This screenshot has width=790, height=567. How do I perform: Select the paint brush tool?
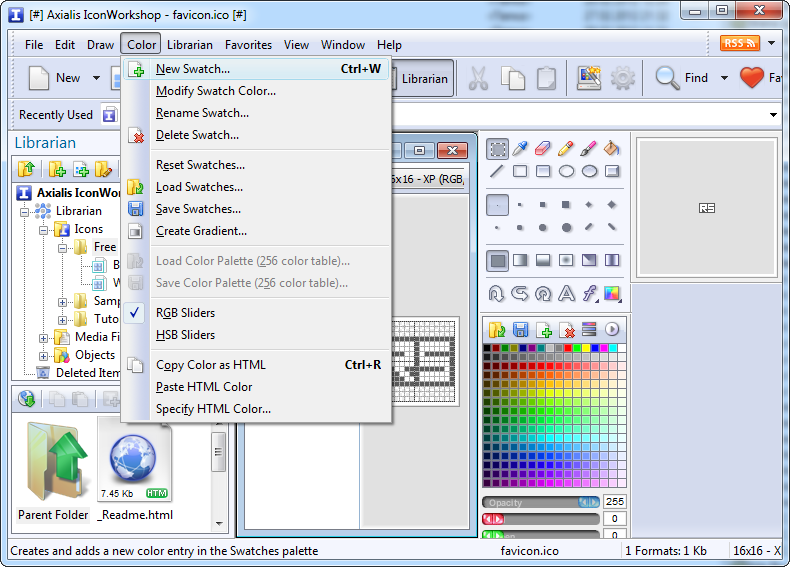[x=588, y=149]
